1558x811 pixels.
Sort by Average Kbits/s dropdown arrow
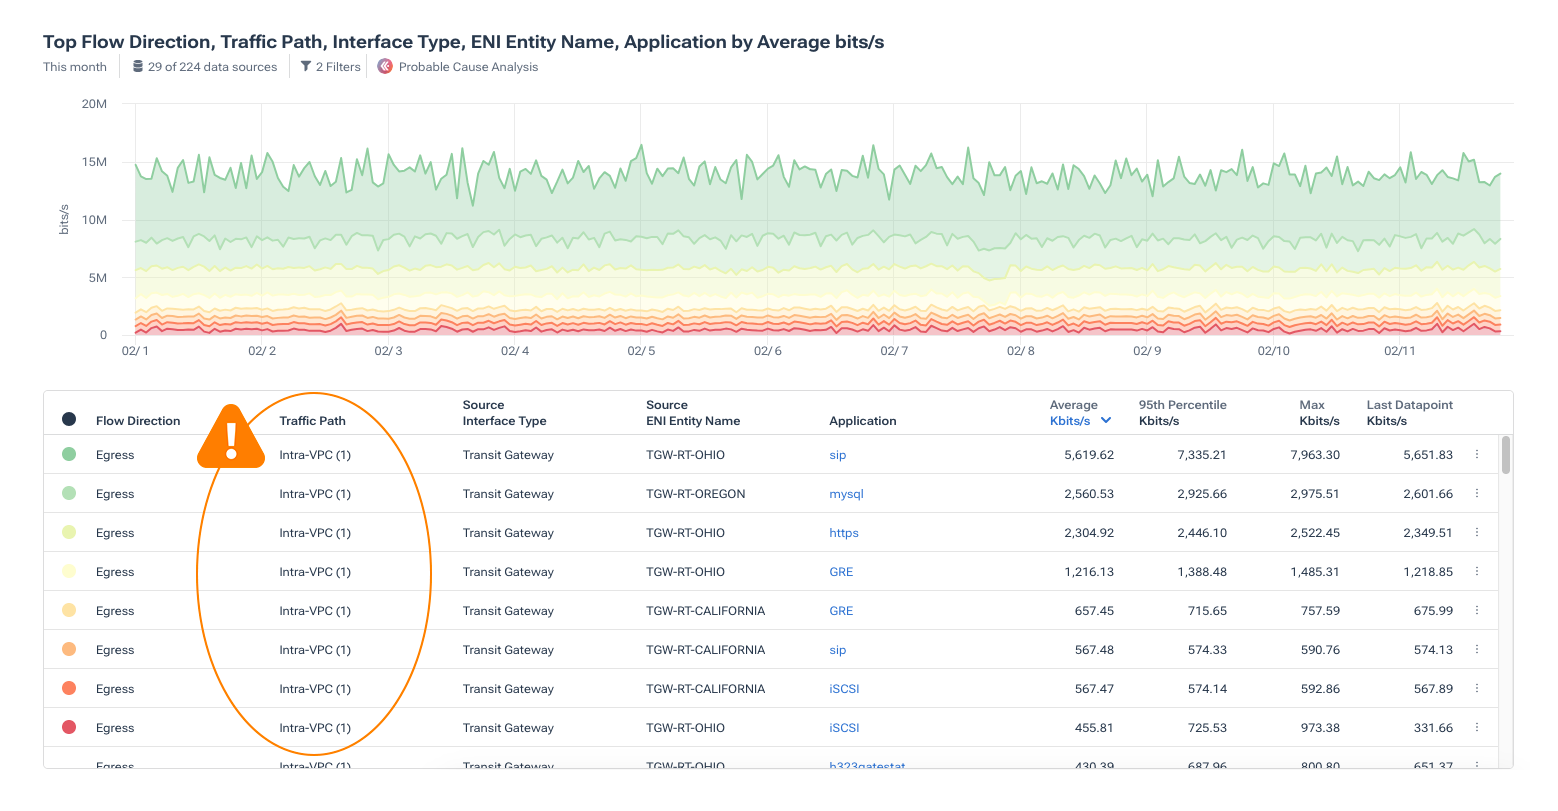click(x=1106, y=421)
